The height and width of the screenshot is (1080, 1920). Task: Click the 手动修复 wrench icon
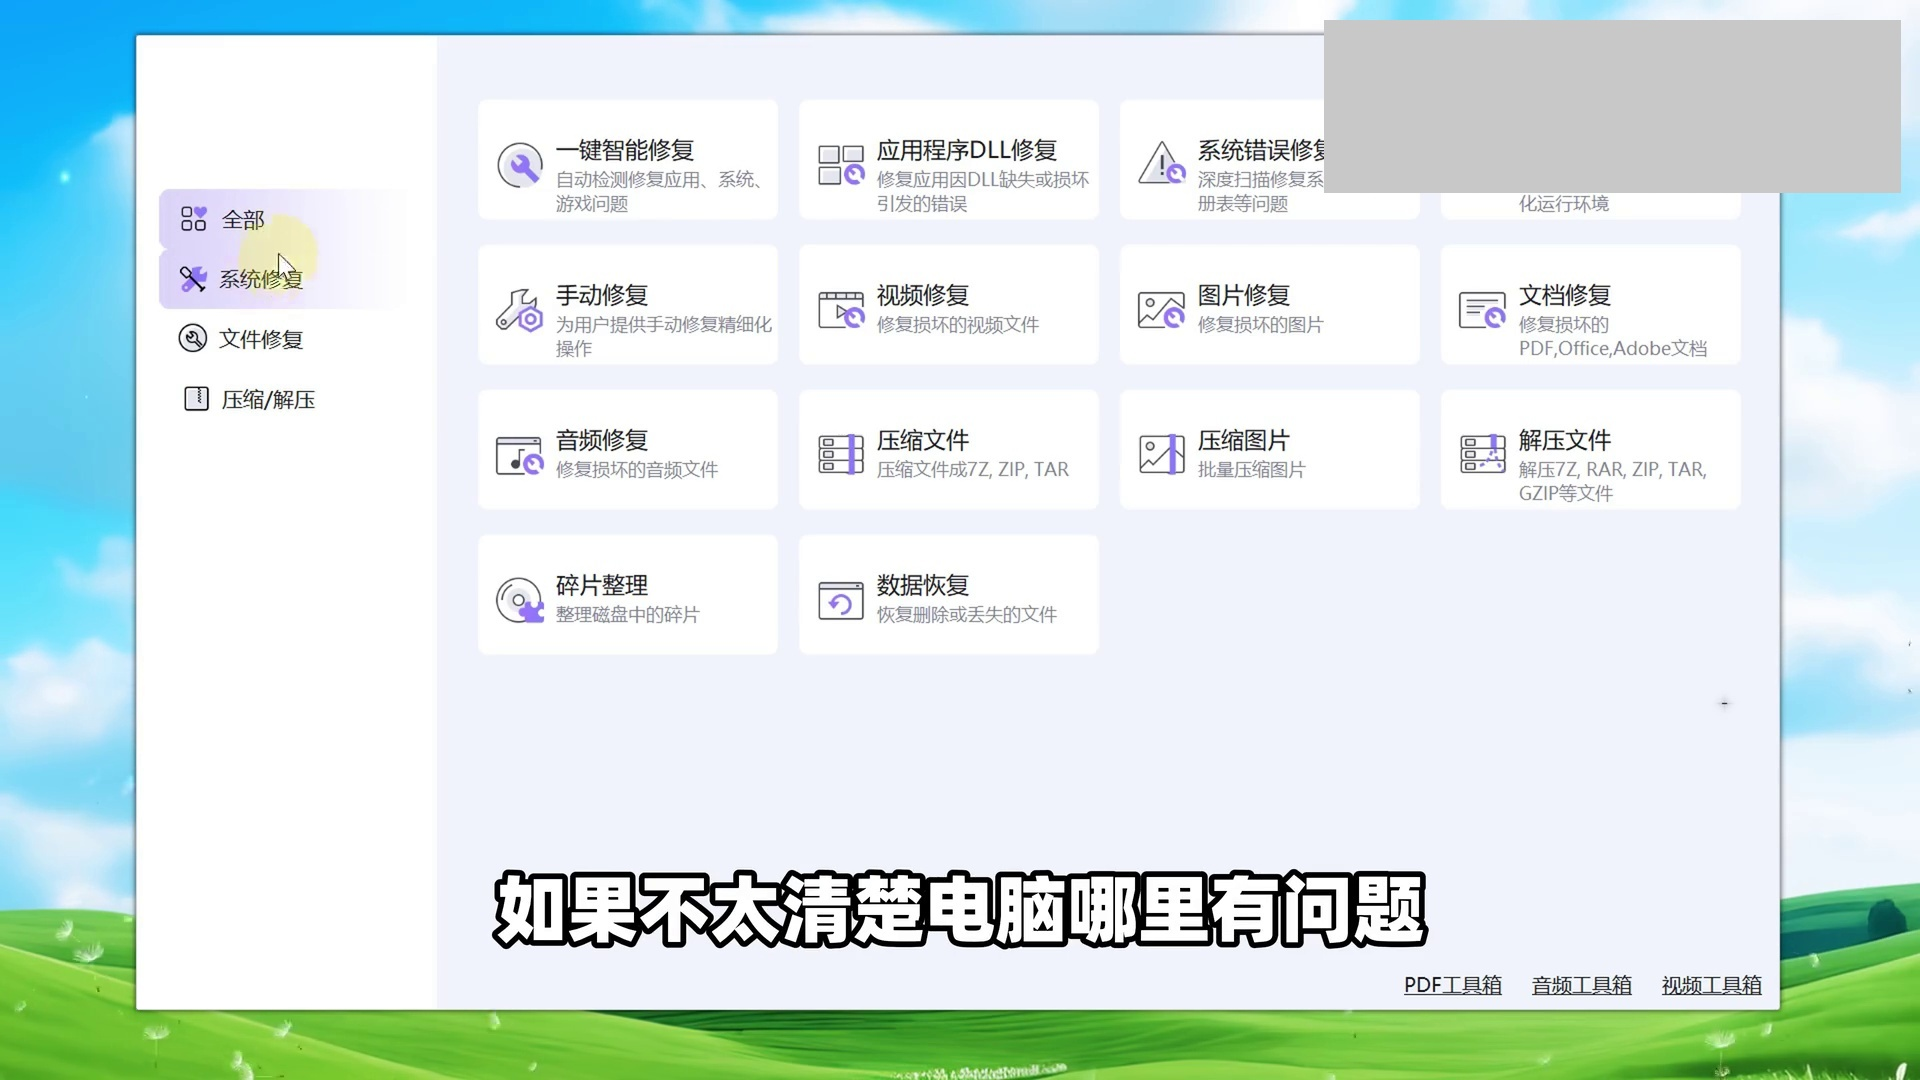tap(520, 311)
